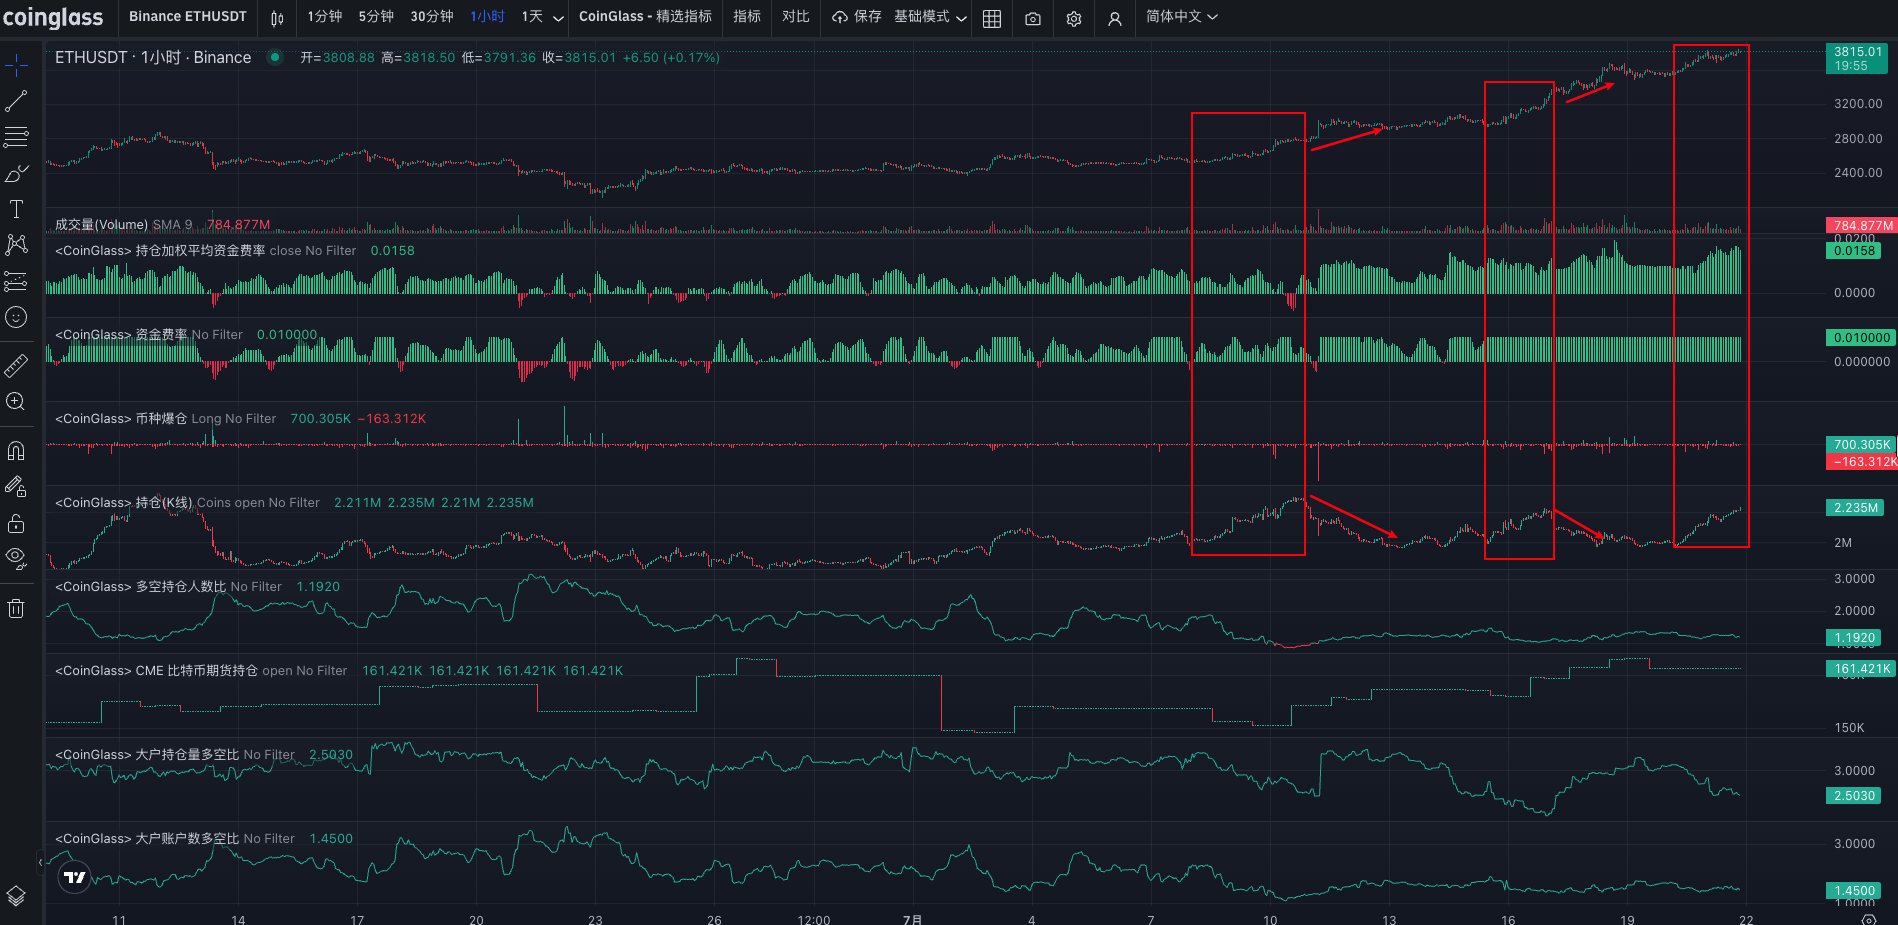Open the time axis settings gear at bottom right
The image size is (1898, 925).
pyautogui.click(x=1868, y=919)
